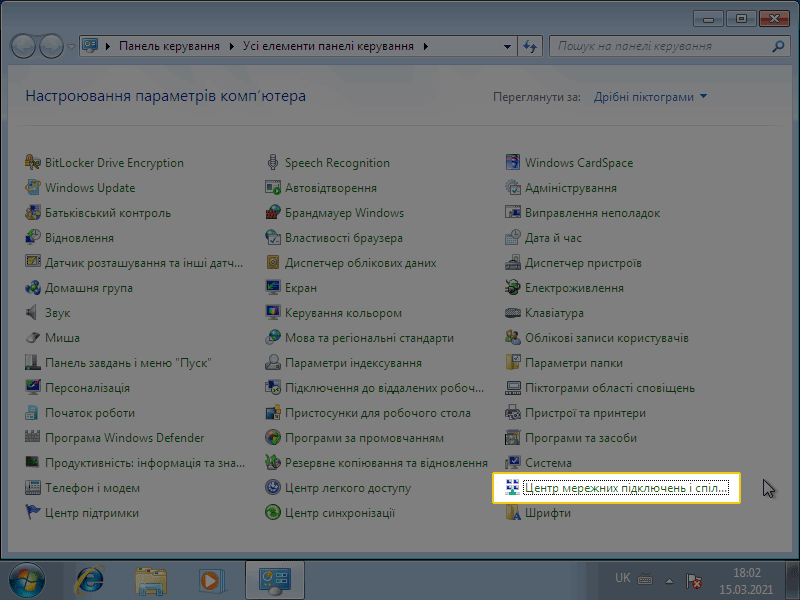
Task: Click the Звук speaker icon
Action: pos(33,312)
